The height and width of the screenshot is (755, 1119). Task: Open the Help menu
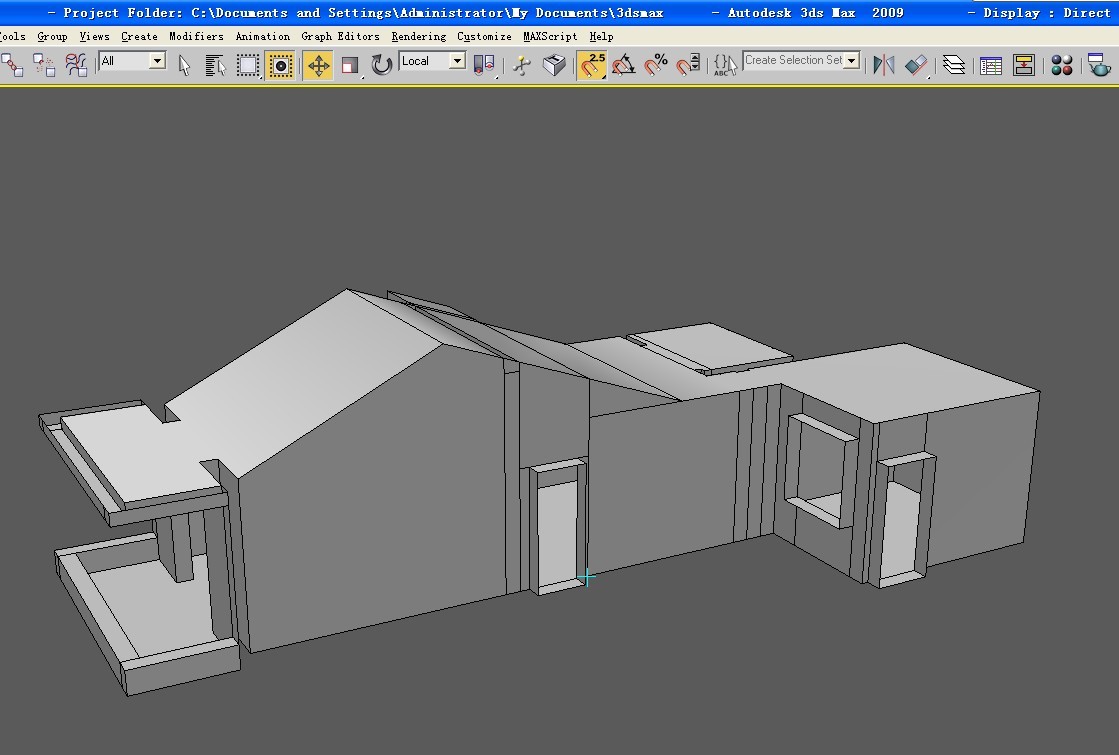coord(601,36)
